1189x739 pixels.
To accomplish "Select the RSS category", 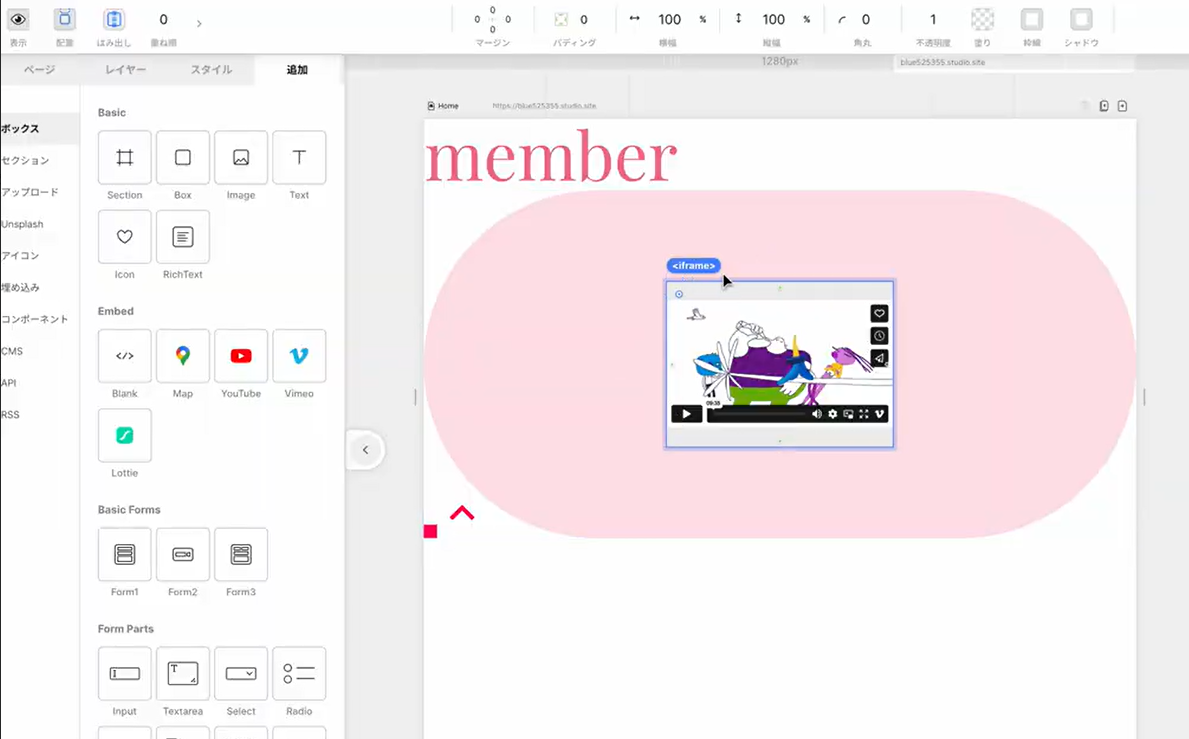I will point(11,415).
